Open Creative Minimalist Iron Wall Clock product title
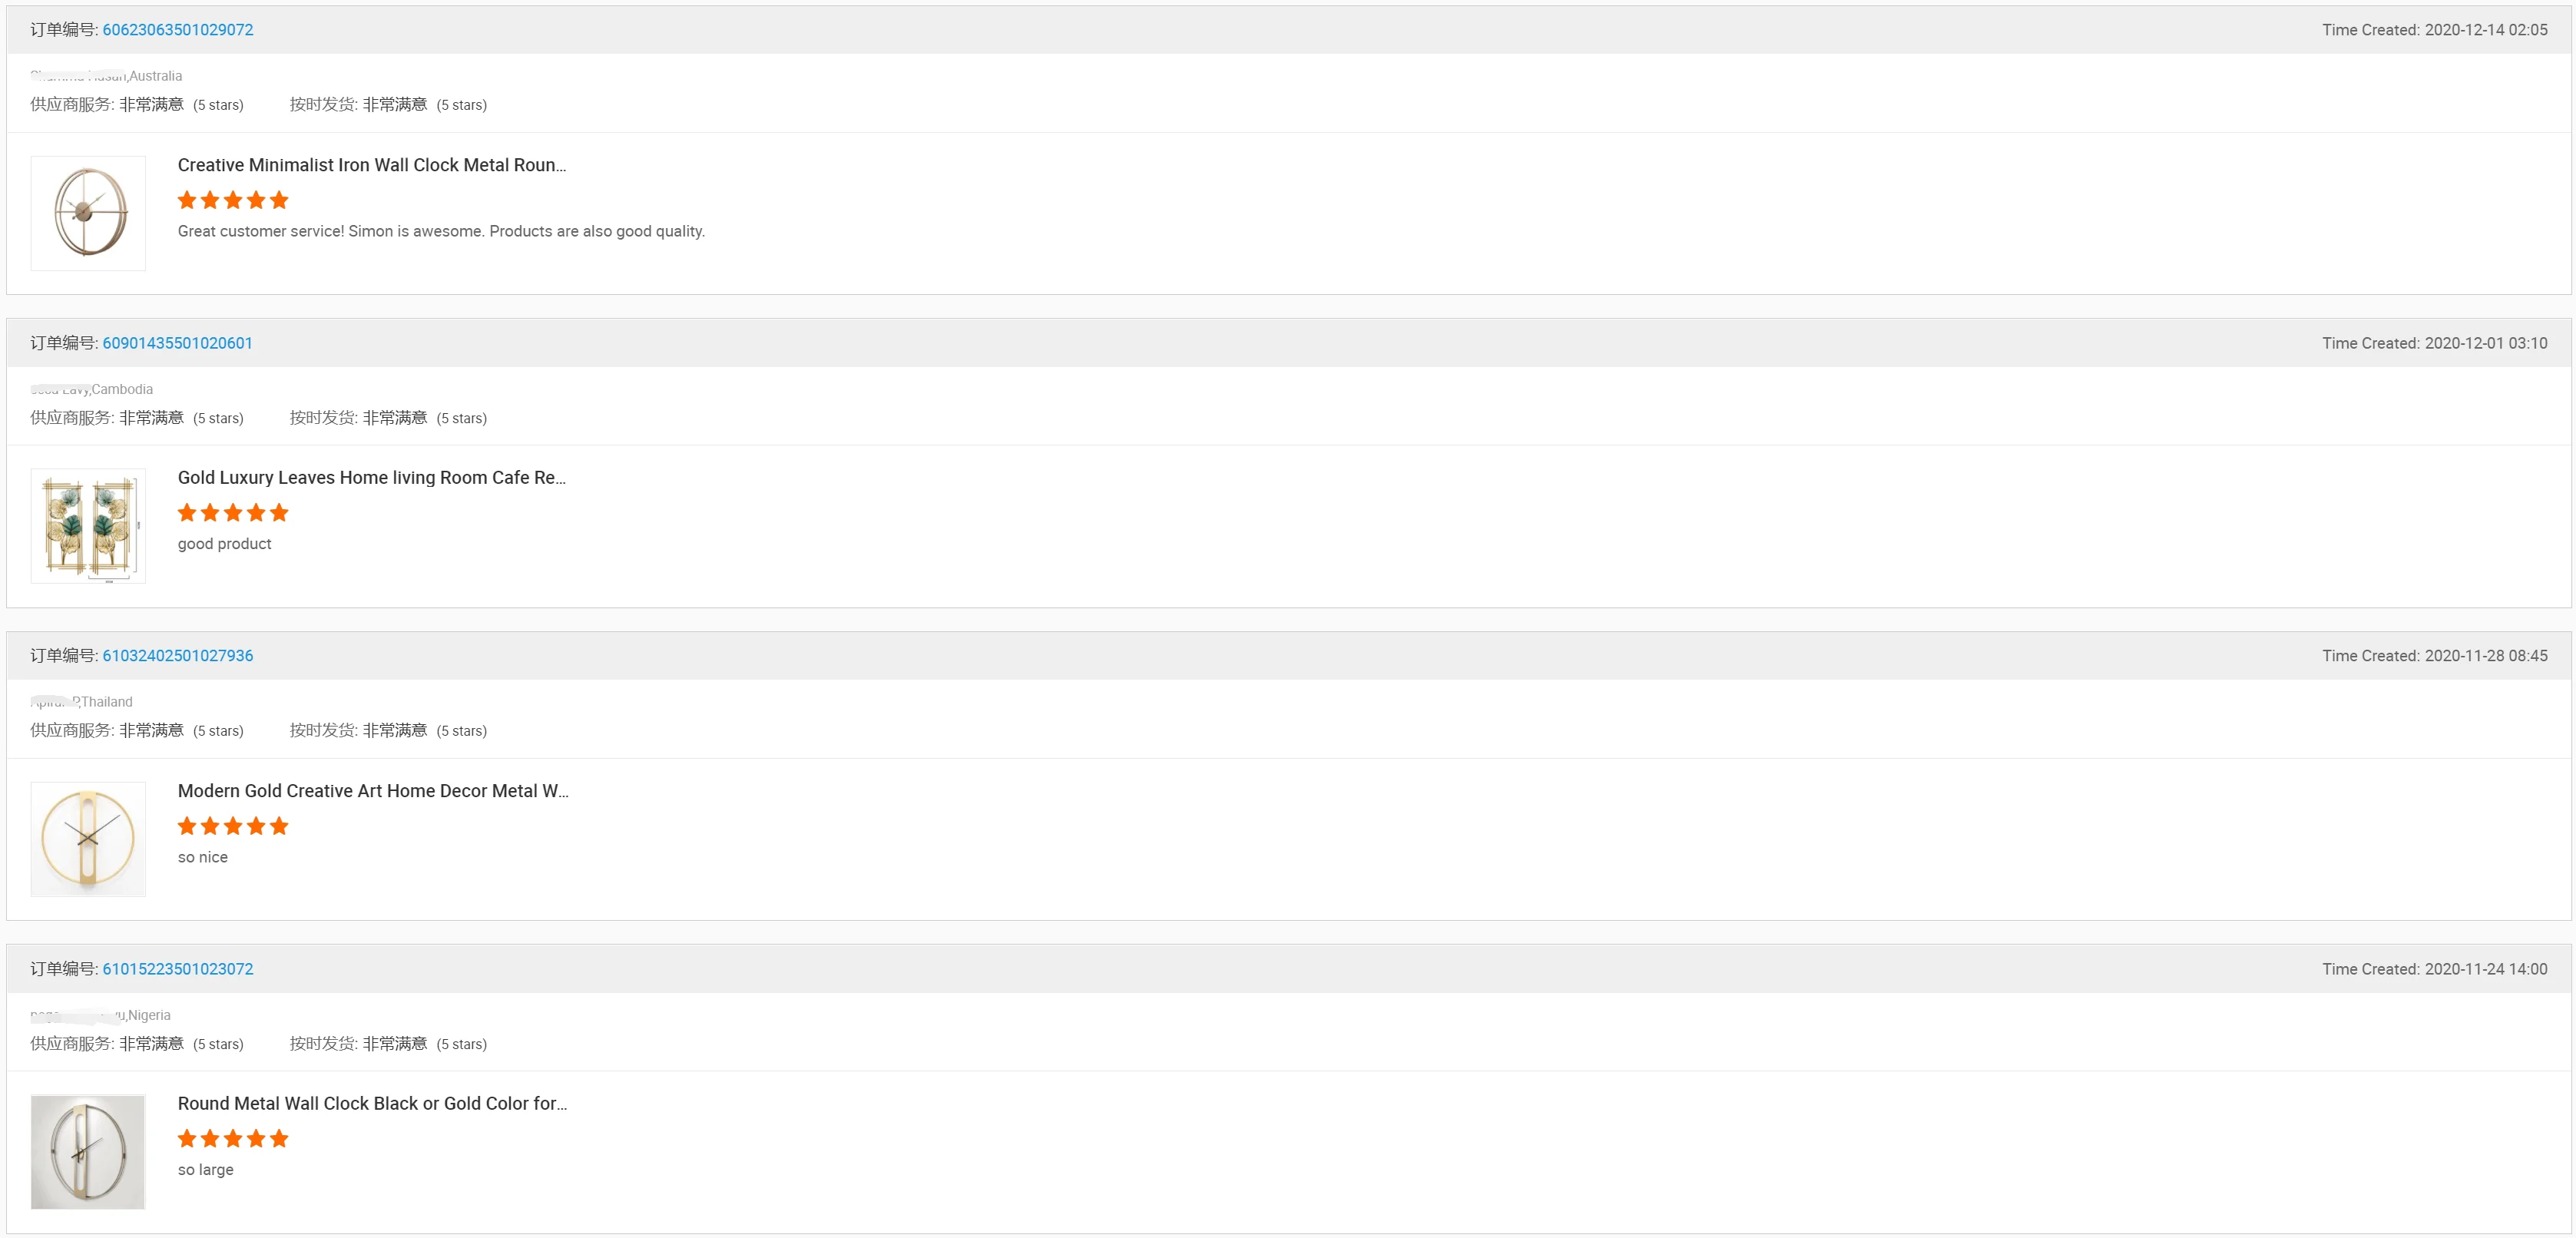This screenshot has width=2576, height=1238. click(371, 165)
